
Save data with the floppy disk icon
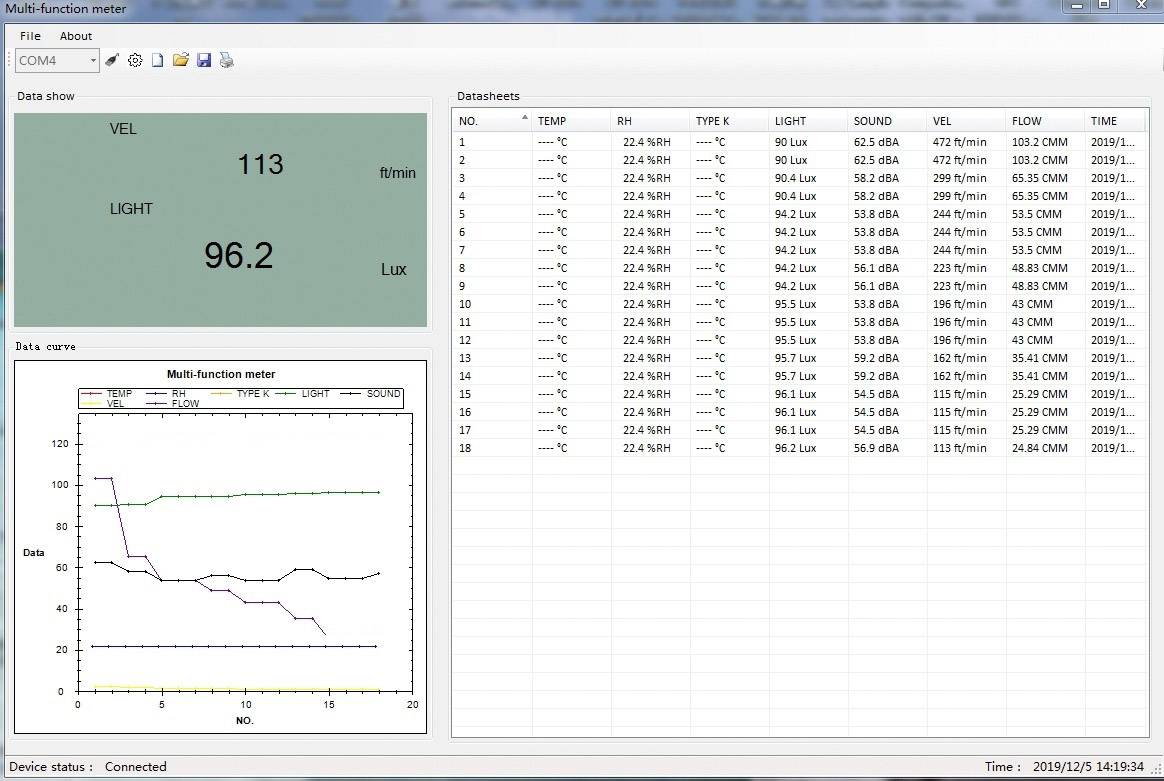point(204,61)
